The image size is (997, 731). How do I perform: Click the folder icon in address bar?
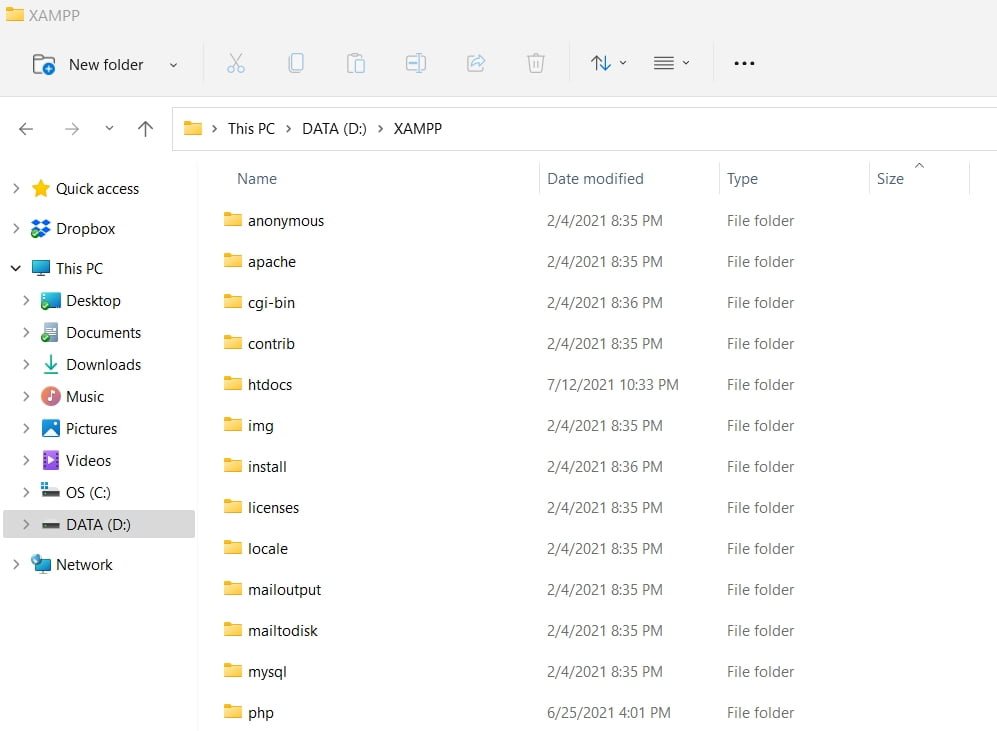pyautogui.click(x=193, y=128)
